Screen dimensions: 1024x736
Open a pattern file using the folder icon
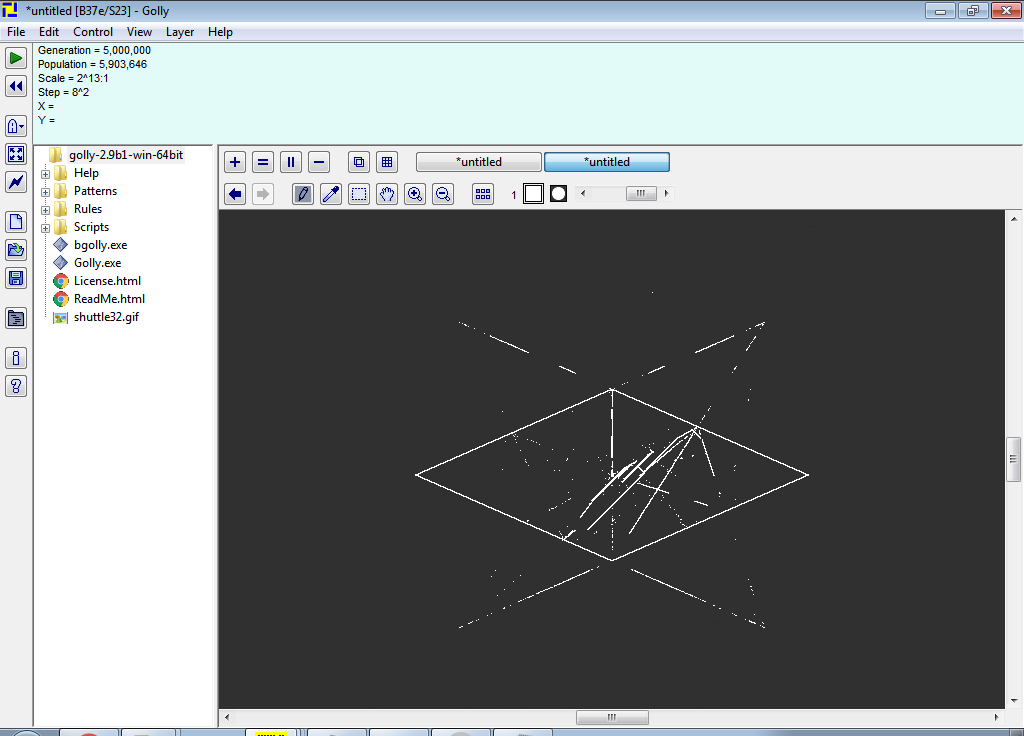16,250
